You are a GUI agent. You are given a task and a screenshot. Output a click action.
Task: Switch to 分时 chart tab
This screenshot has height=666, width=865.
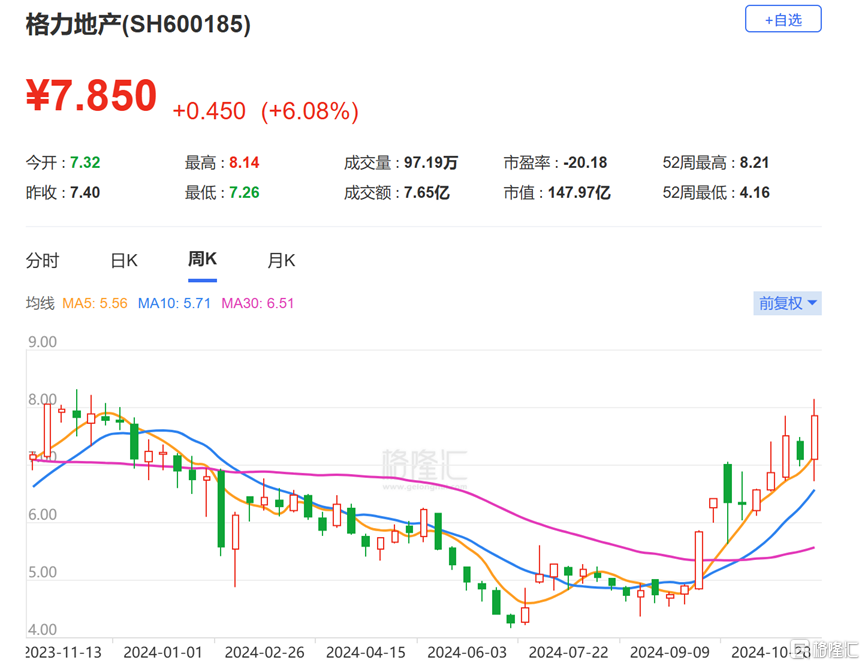42,260
